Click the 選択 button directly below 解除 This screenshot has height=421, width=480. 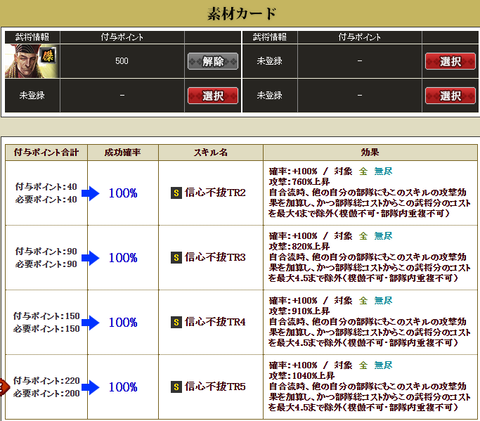(x=213, y=96)
